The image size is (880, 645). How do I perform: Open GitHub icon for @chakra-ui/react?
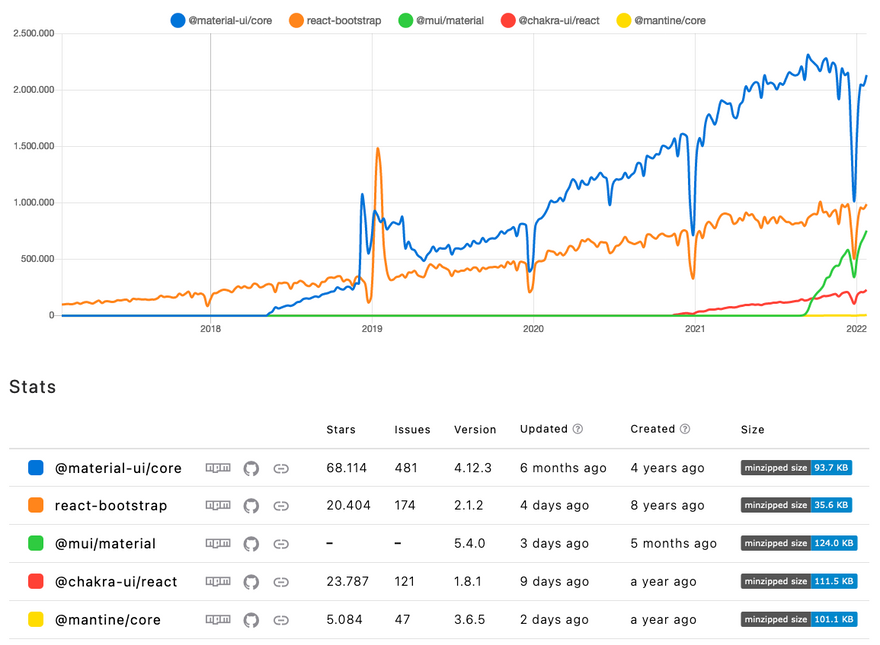tap(251, 582)
